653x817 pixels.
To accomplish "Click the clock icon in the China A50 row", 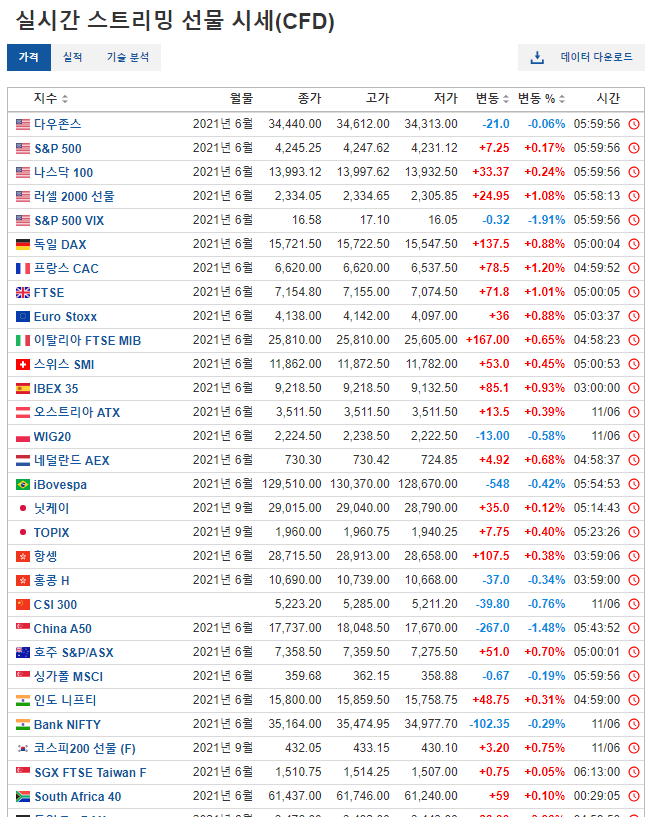I will tap(634, 628).
